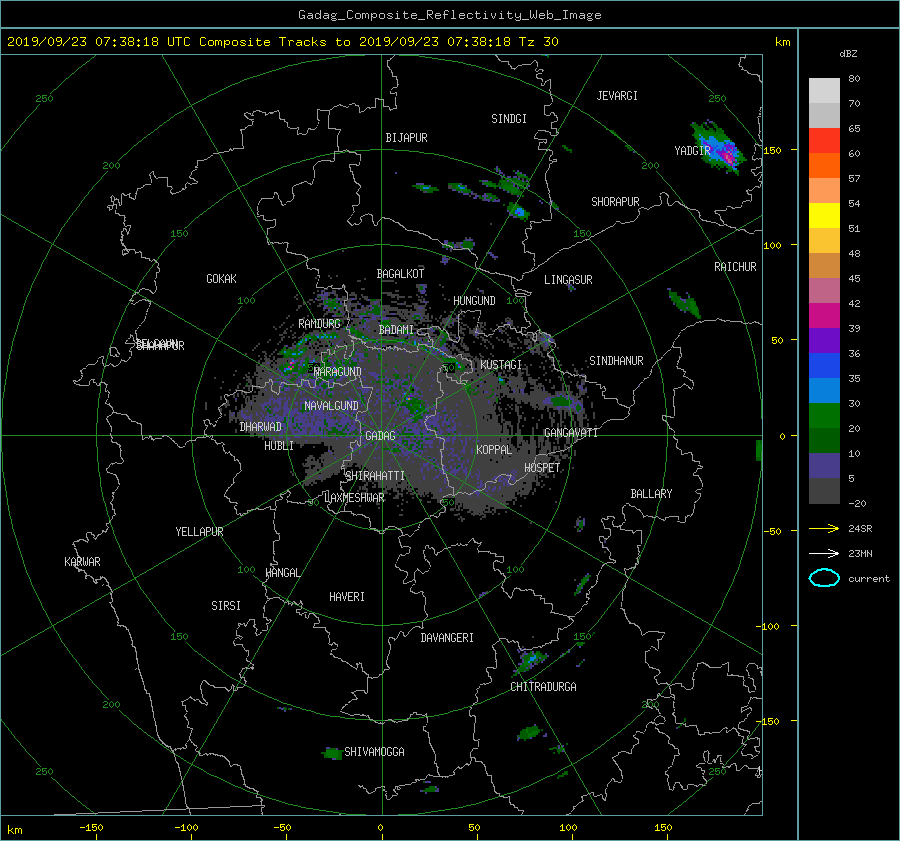
Task: Select the magenta 39-42 dBZ color band
Action: point(824,316)
